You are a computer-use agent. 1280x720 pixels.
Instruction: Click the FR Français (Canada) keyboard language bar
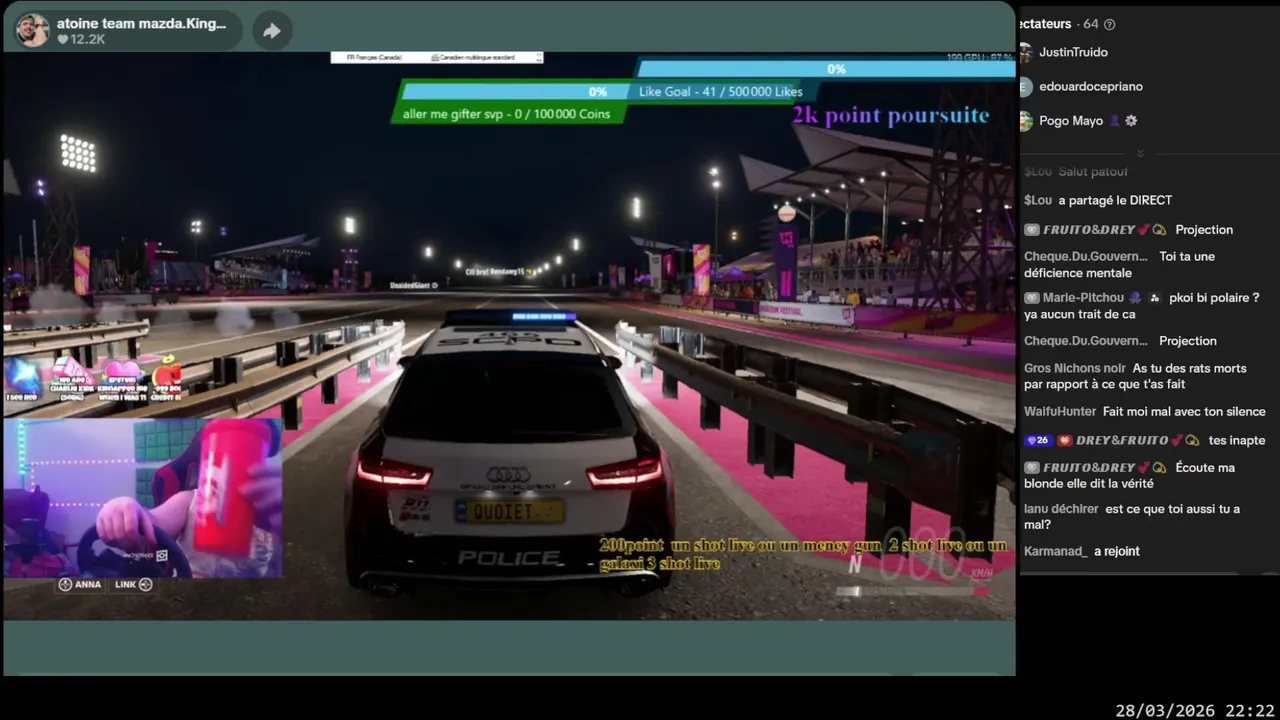tap(437, 57)
